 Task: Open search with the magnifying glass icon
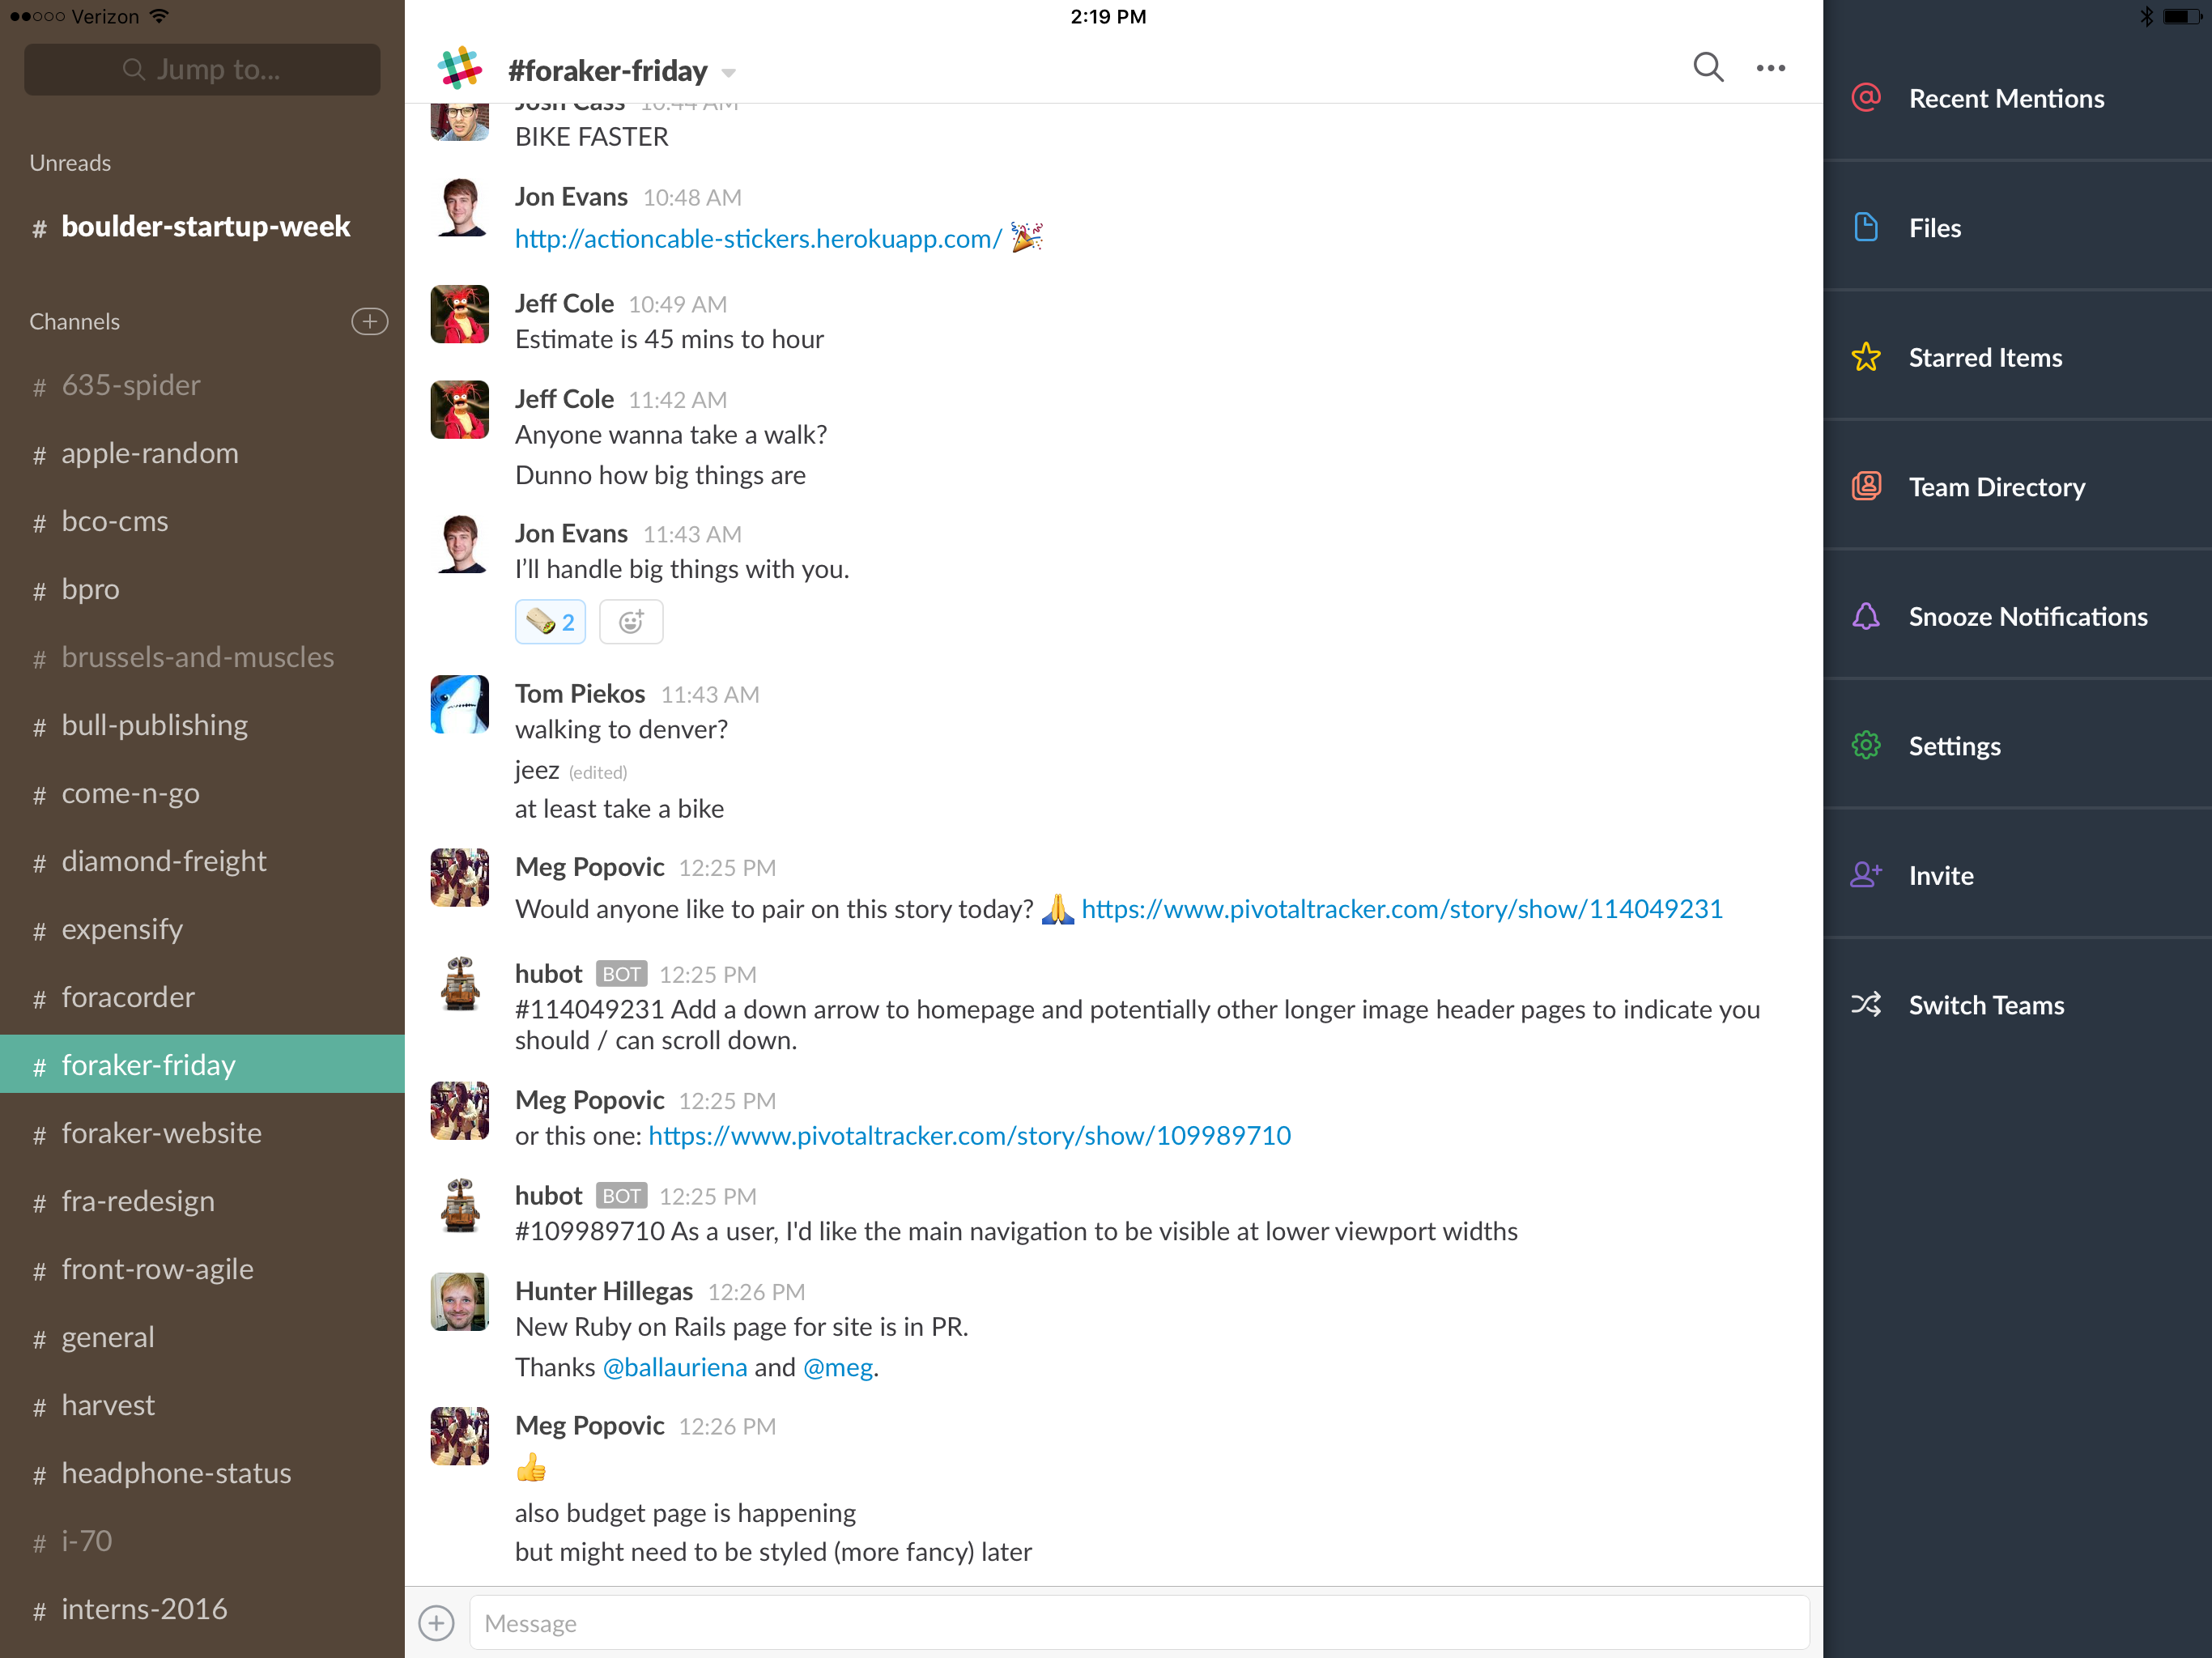(1707, 68)
